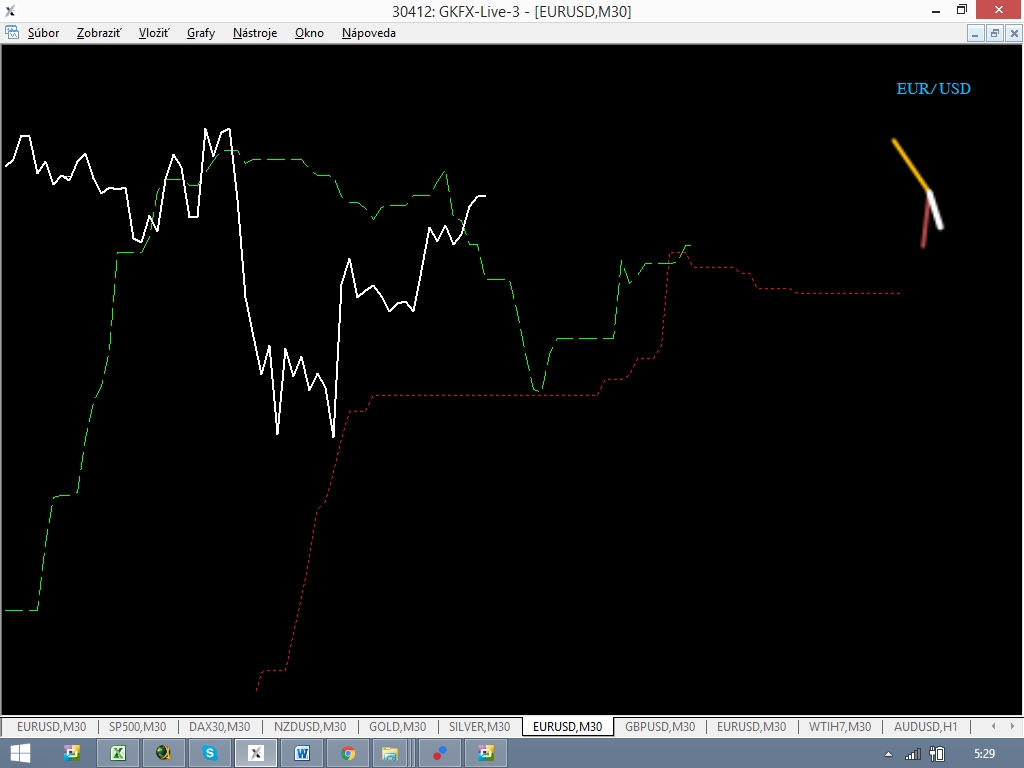1024x768 pixels.
Task: Restore down the inner chart window
Action: pos(995,33)
